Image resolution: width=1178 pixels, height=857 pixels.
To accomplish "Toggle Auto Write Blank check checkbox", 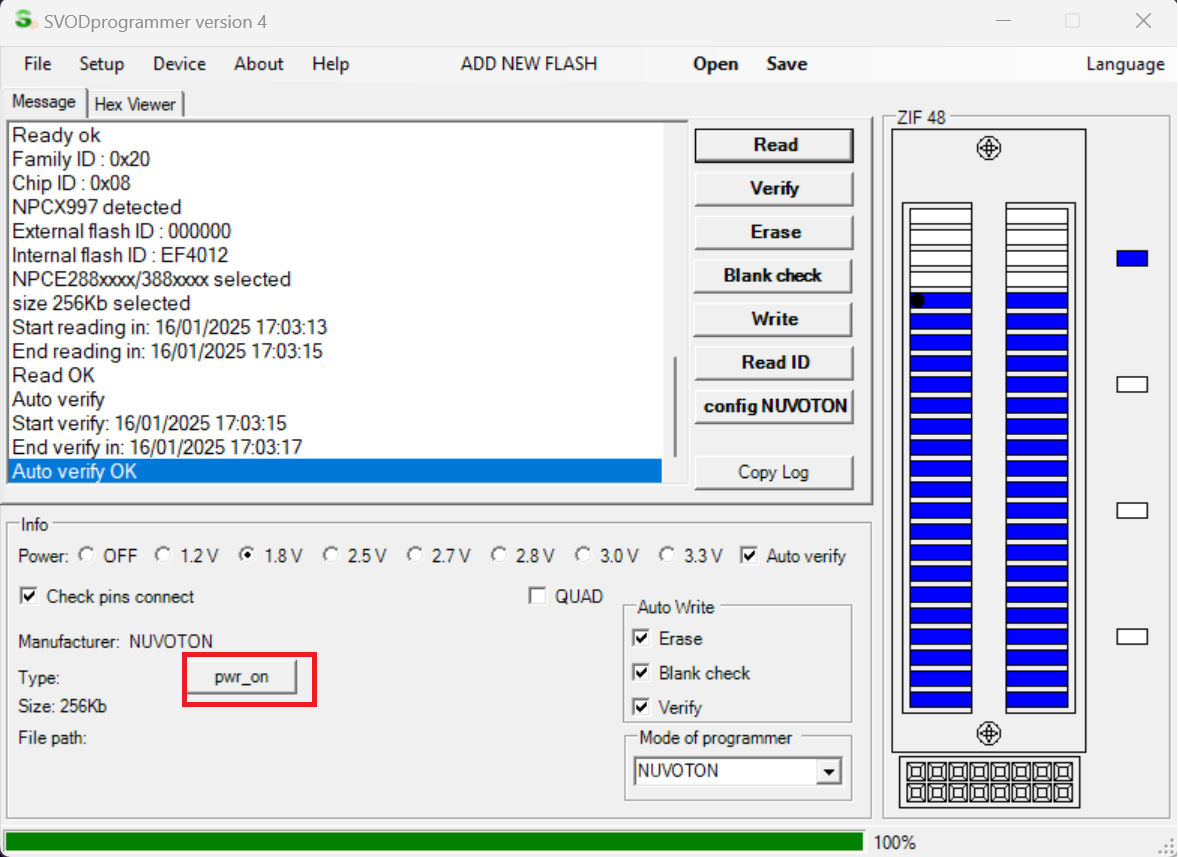I will (641, 672).
